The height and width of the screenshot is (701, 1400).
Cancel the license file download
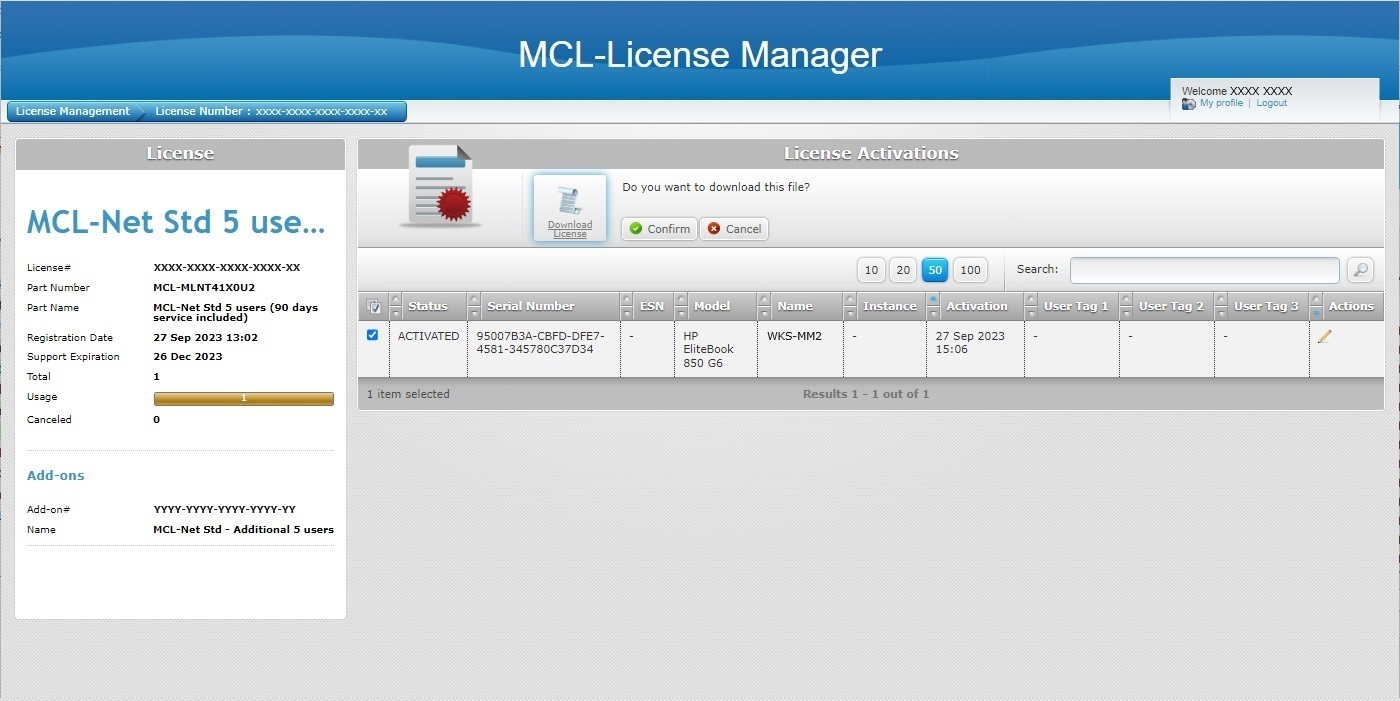click(x=734, y=229)
